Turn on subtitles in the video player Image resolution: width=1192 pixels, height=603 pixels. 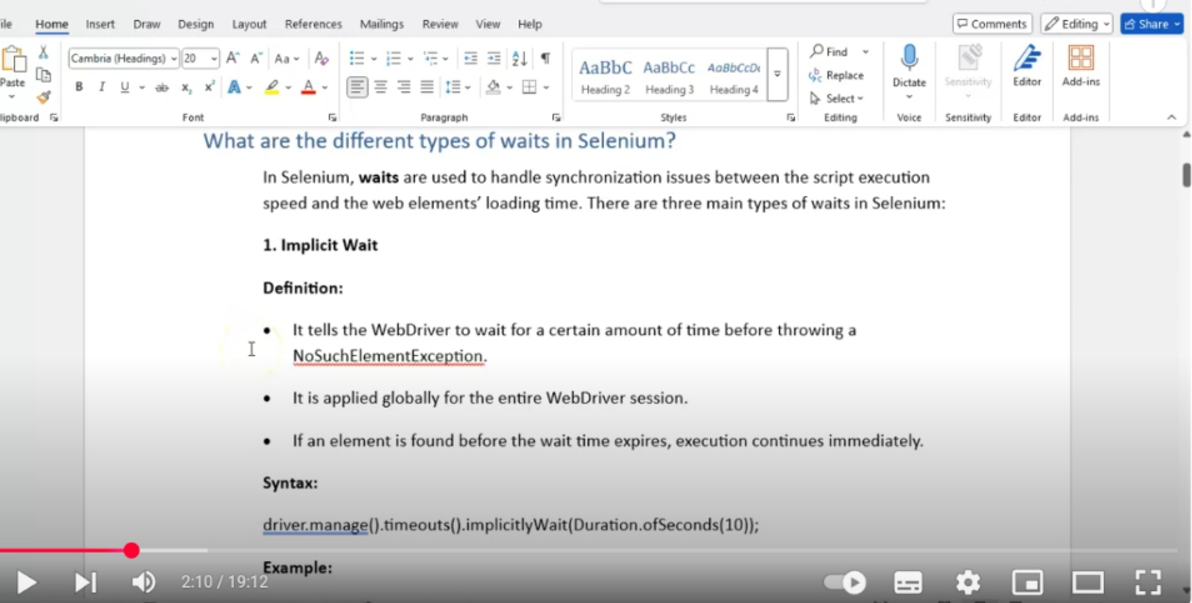908,582
